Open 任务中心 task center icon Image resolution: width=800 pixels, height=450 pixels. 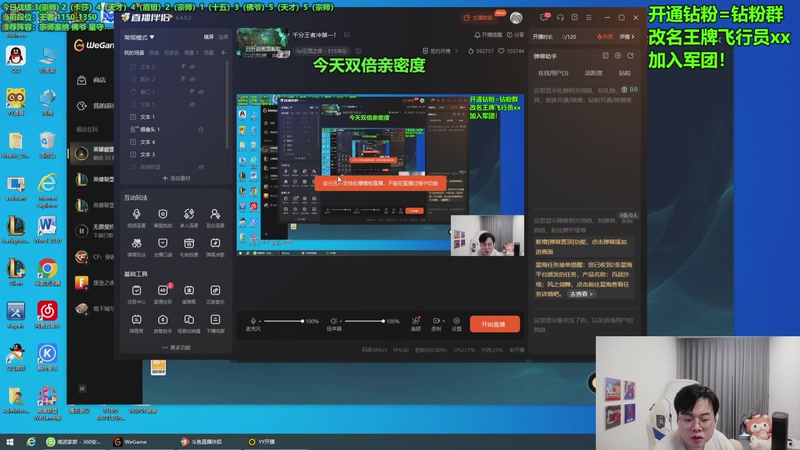[136, 290]
